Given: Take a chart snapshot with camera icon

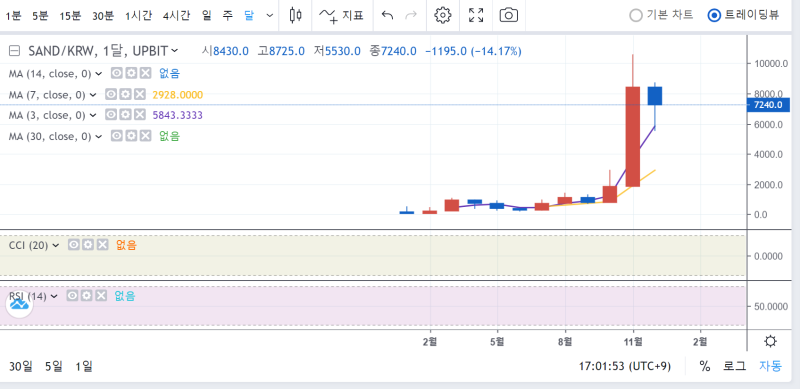Looking at the screenshot, I should pyautogui.click(x=509, y=15).
